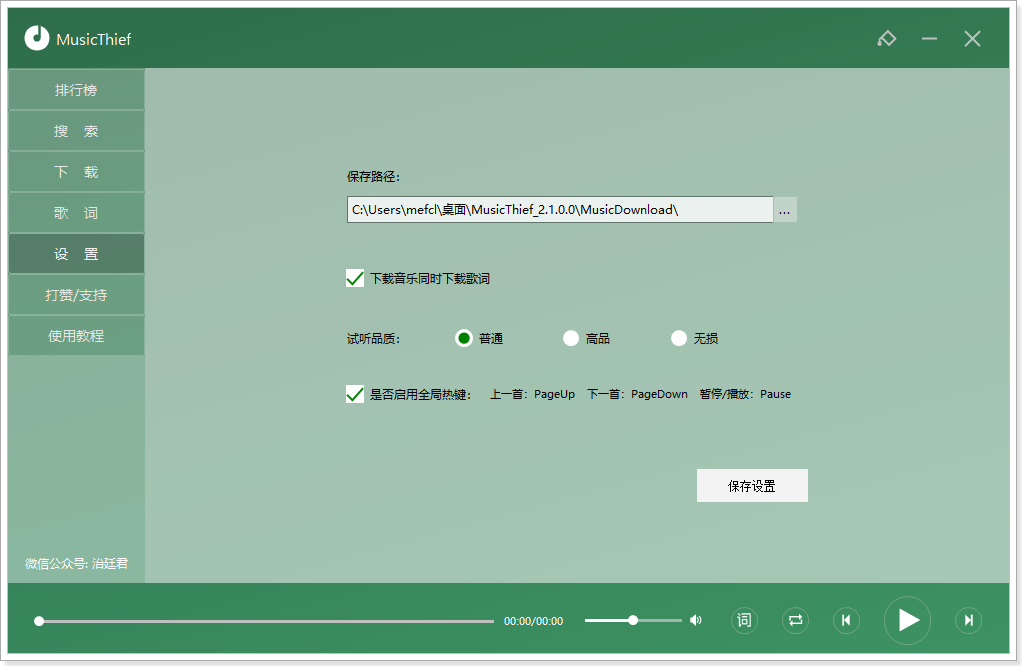Click the MusicThief title text
Viewport: 1022px width, 666px height.
(94, 40)
